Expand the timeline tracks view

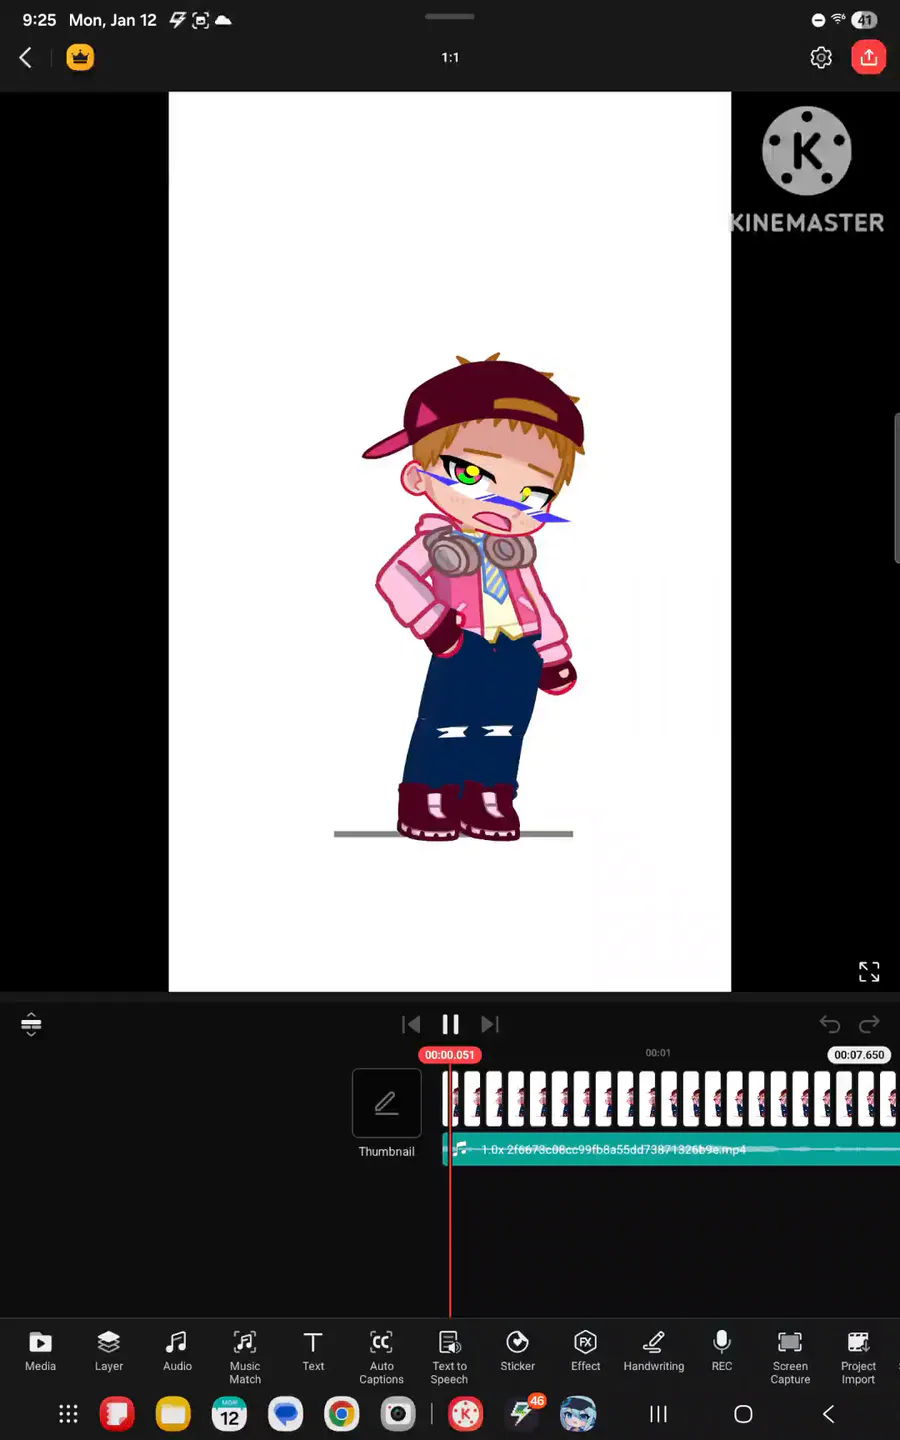tap(31, 1024)
